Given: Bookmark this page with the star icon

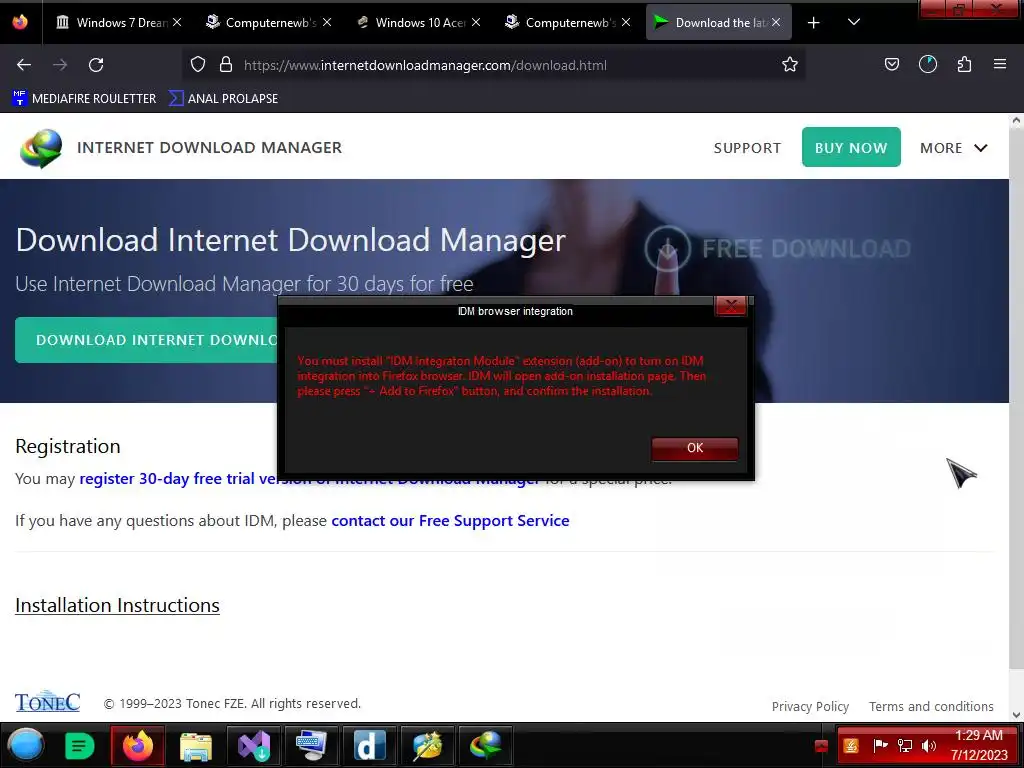Looking at the screenshot, I should tap(790, 65).
